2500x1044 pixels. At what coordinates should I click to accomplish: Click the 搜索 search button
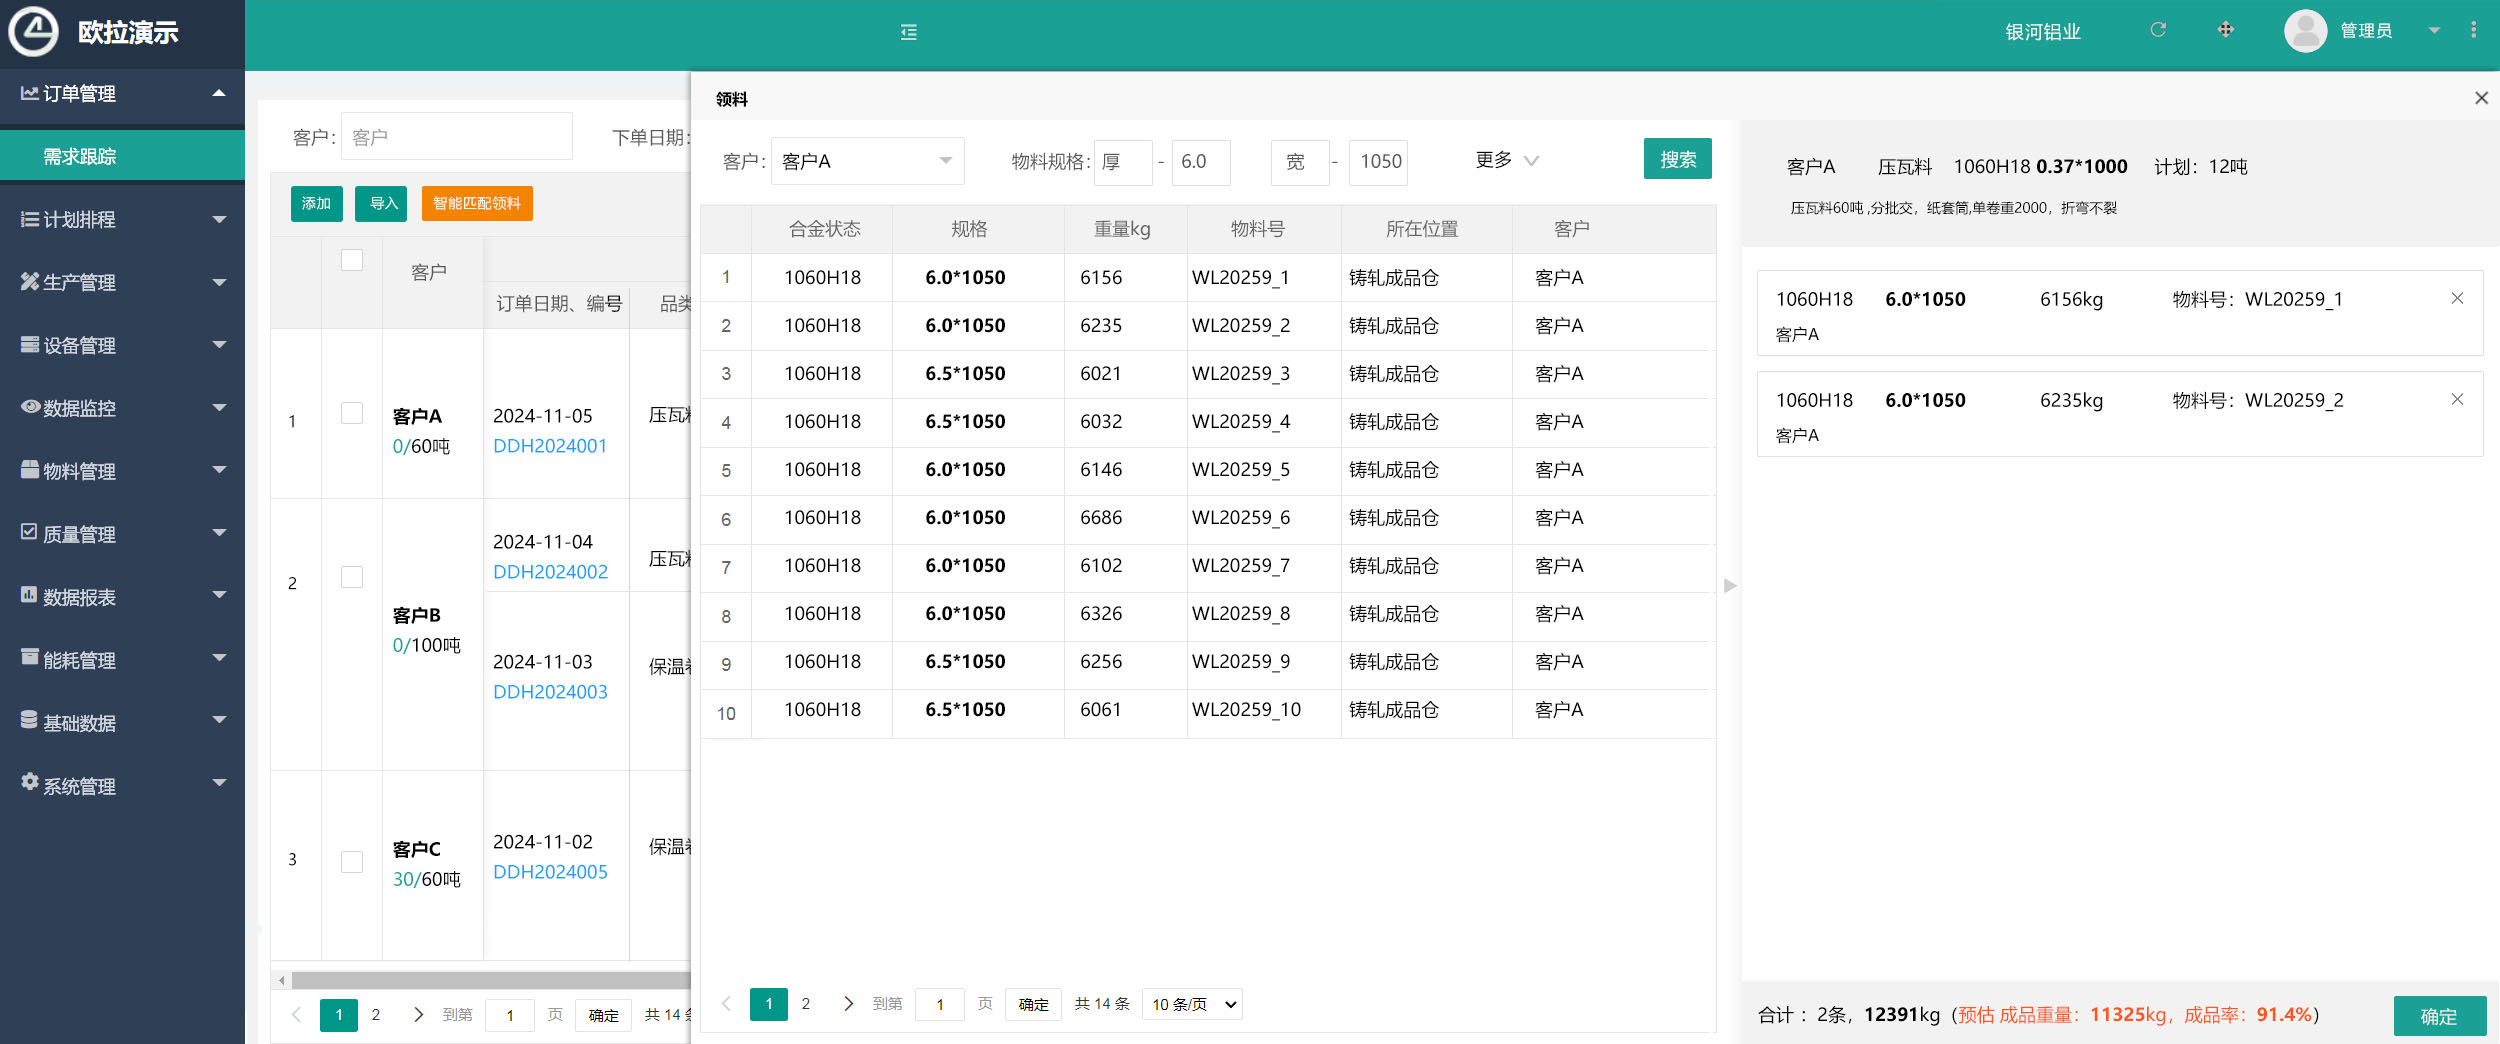1677,159
